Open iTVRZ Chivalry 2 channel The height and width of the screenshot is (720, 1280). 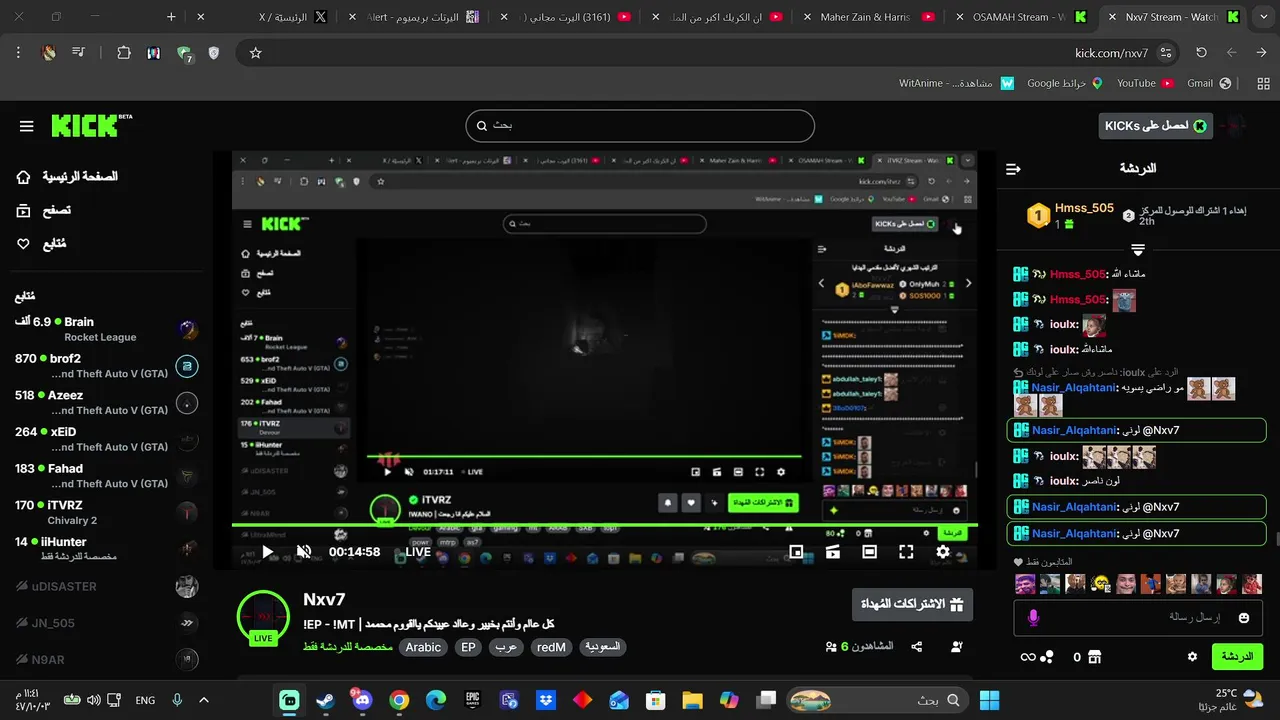click(x=106, y=513)
